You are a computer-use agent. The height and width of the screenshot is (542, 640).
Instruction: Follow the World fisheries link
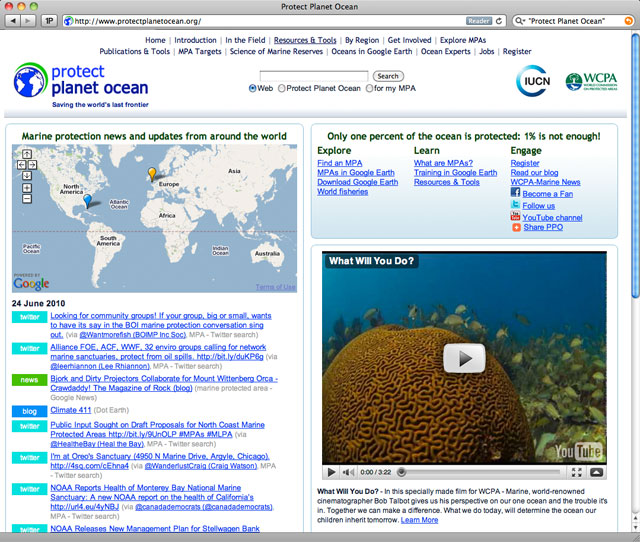[x=342, y=191]
